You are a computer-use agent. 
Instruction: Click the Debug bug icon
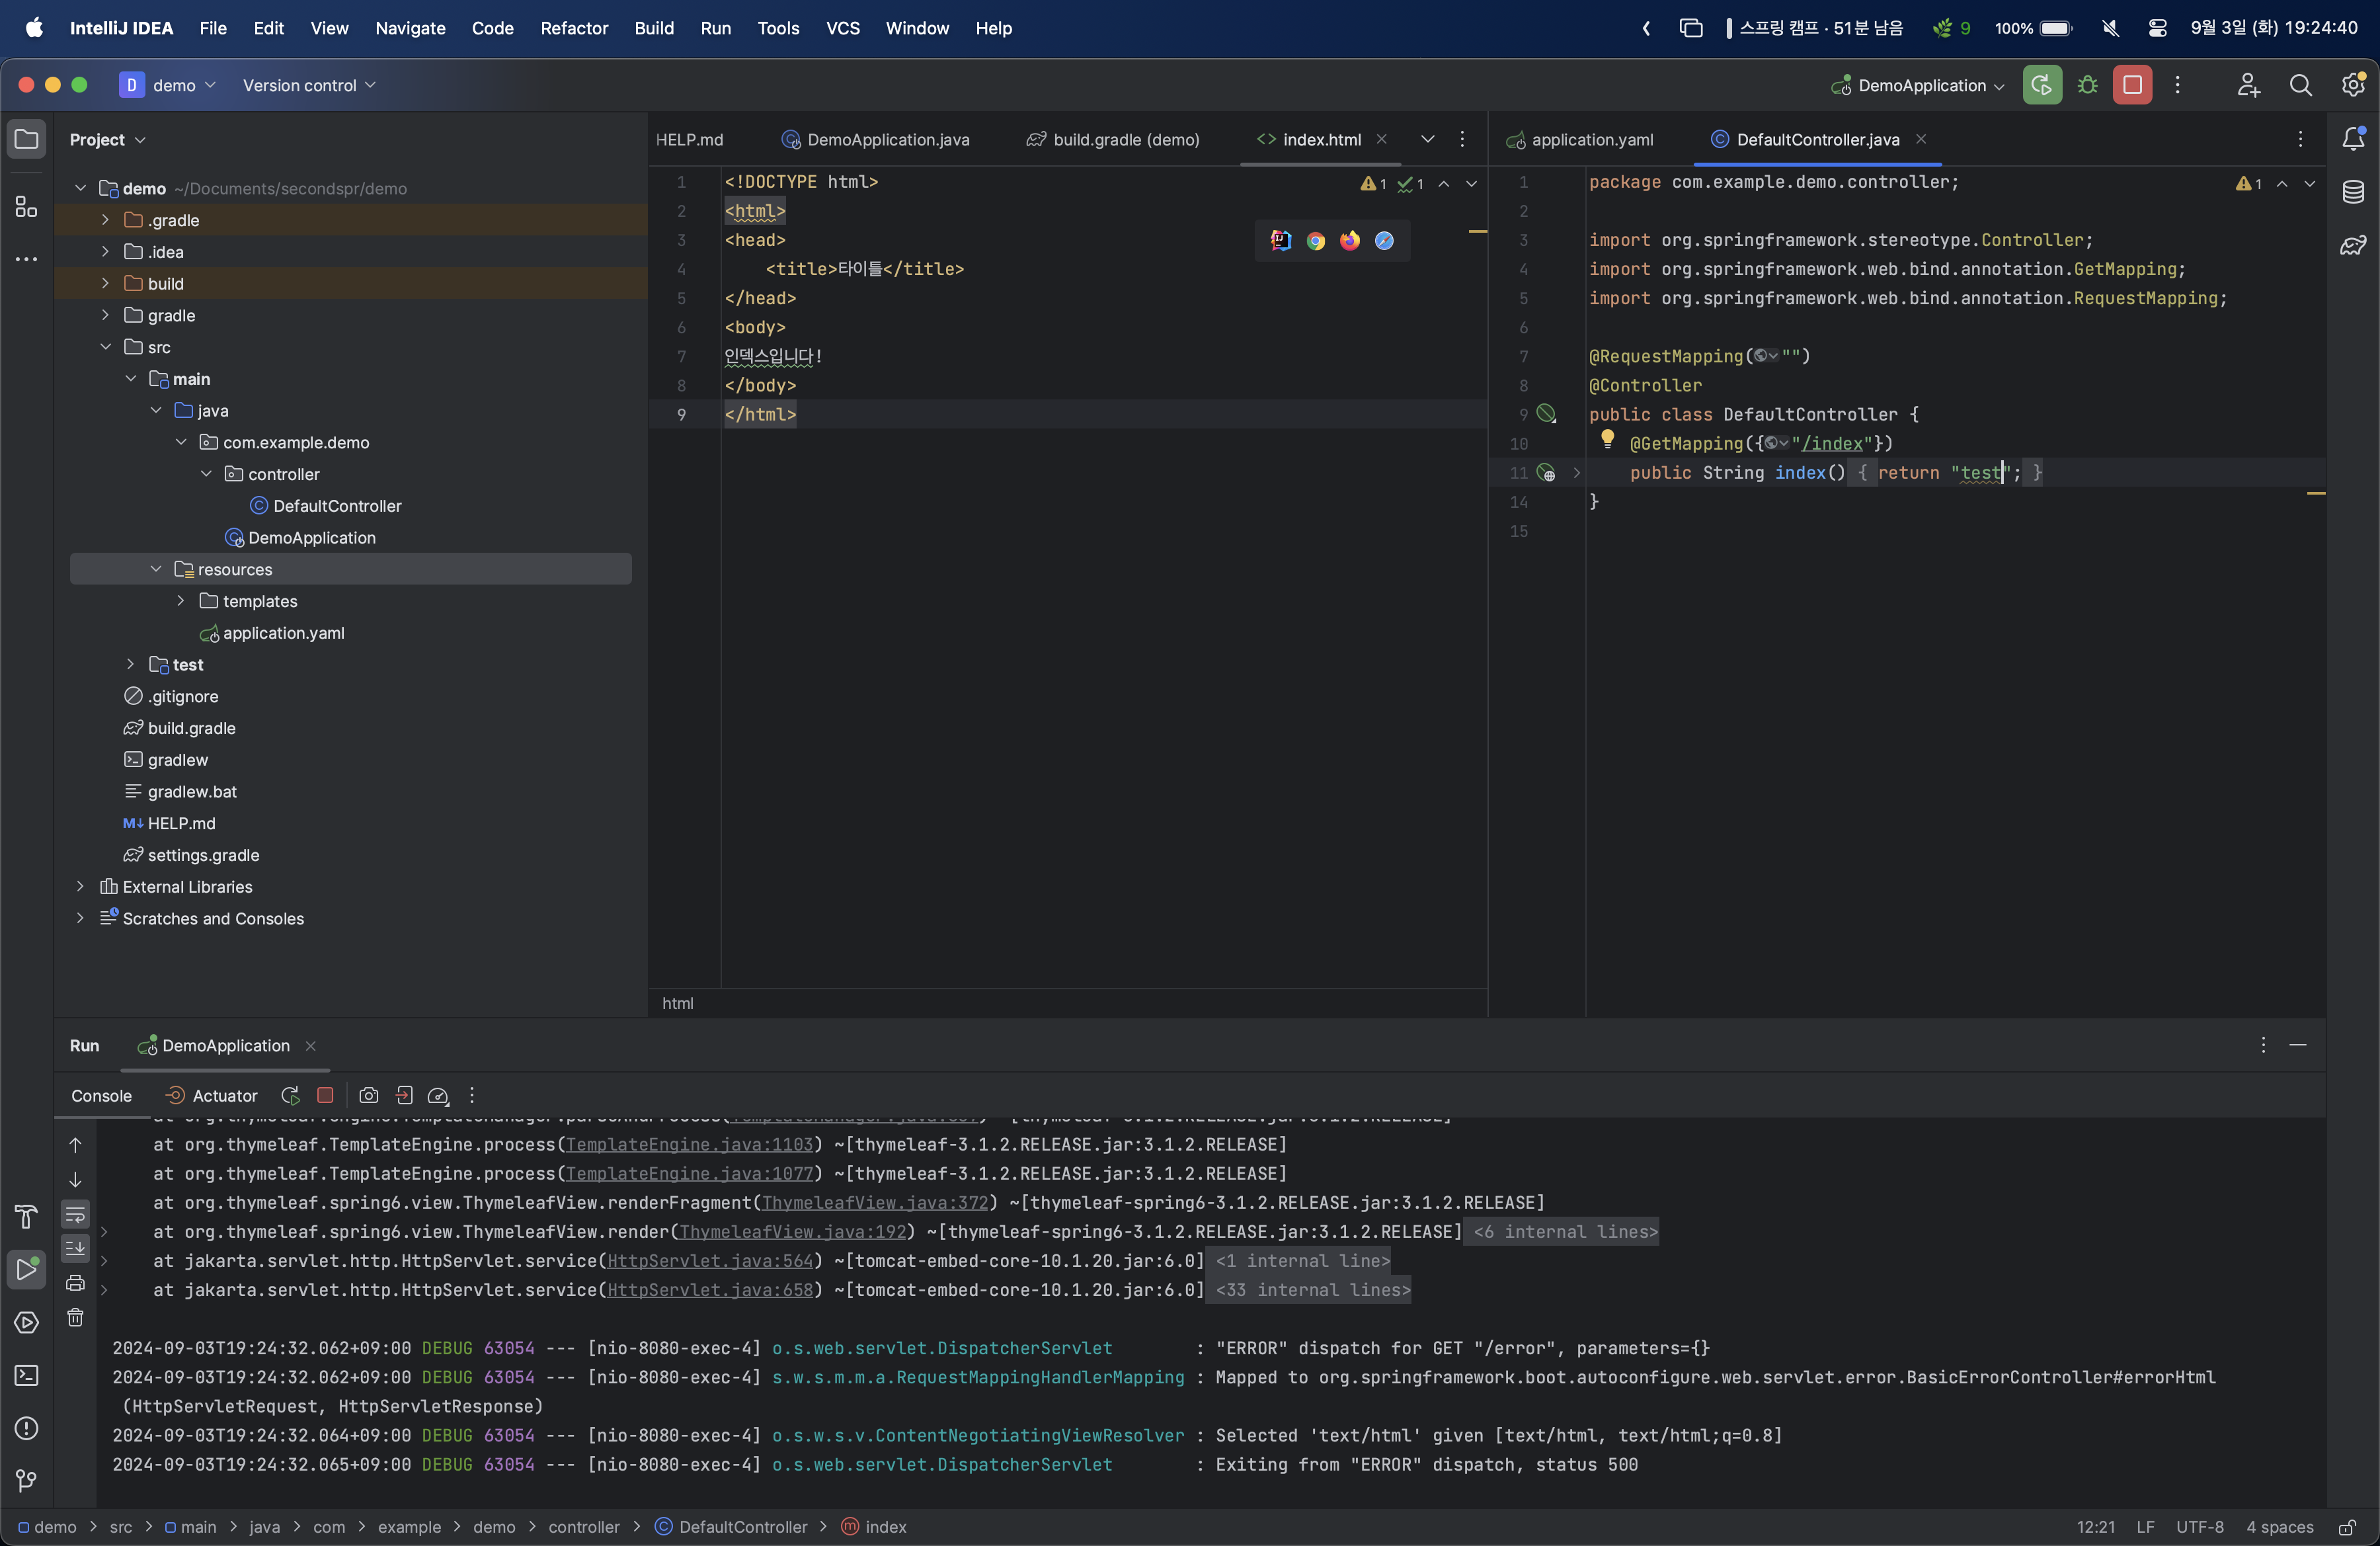[x=2087, y=85]
